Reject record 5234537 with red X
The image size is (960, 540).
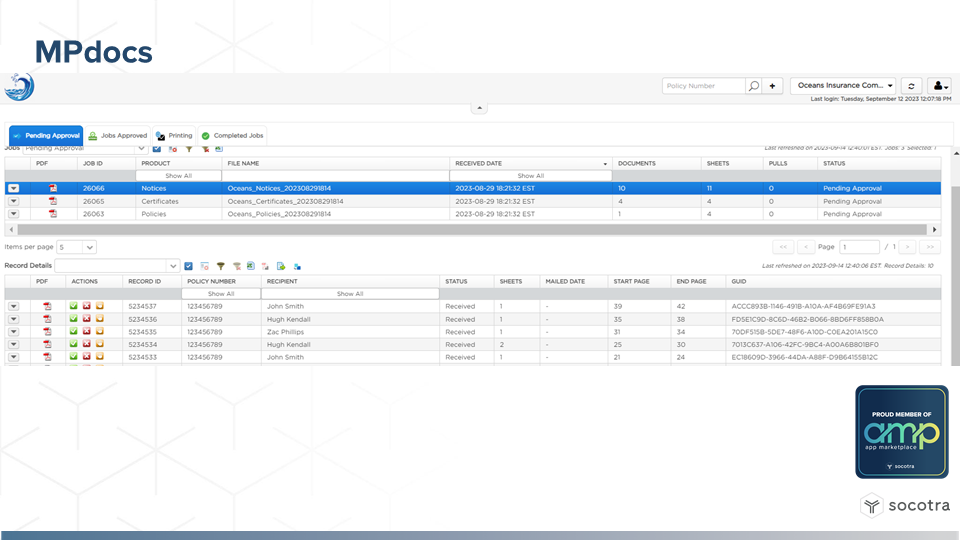pos(86,306)
